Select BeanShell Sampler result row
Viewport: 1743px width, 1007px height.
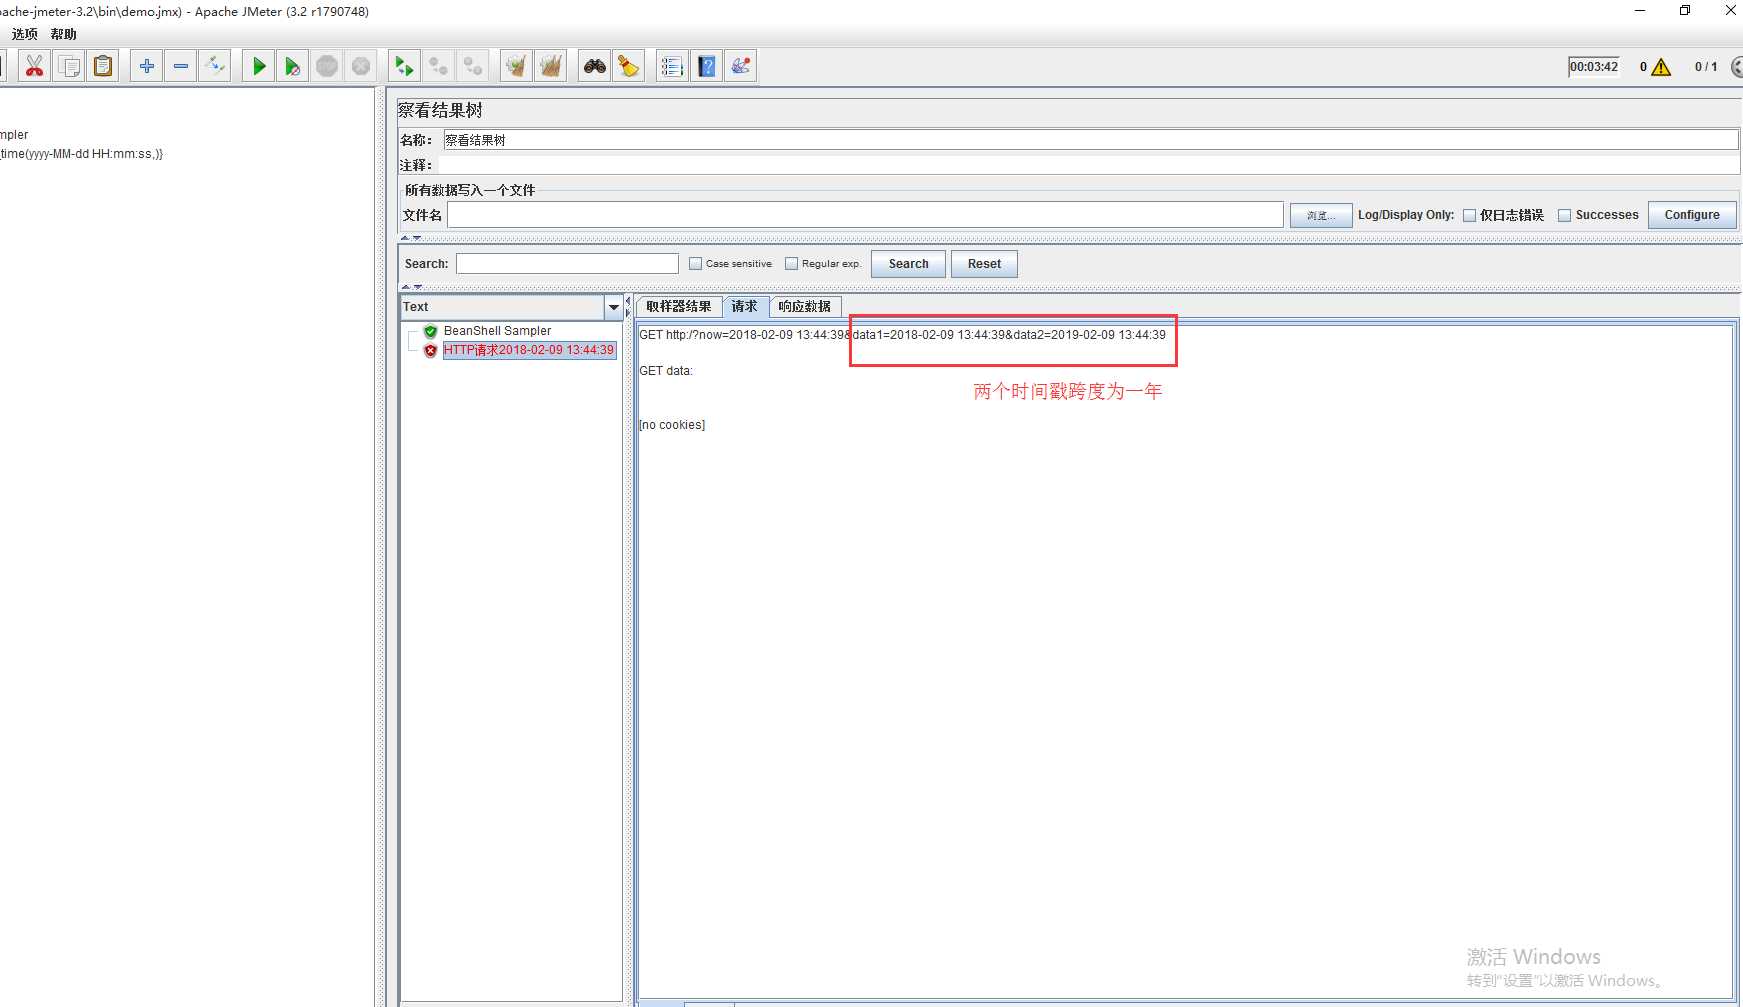(x=498, y=331)
